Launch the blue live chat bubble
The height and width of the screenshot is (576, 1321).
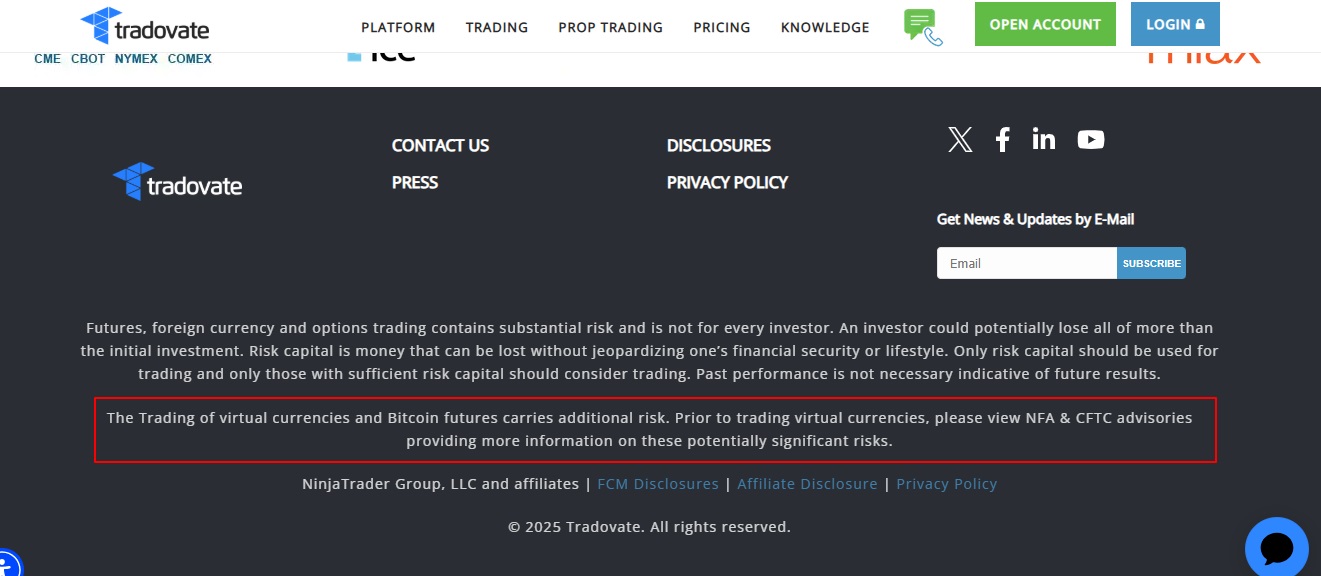point(1277,548)
